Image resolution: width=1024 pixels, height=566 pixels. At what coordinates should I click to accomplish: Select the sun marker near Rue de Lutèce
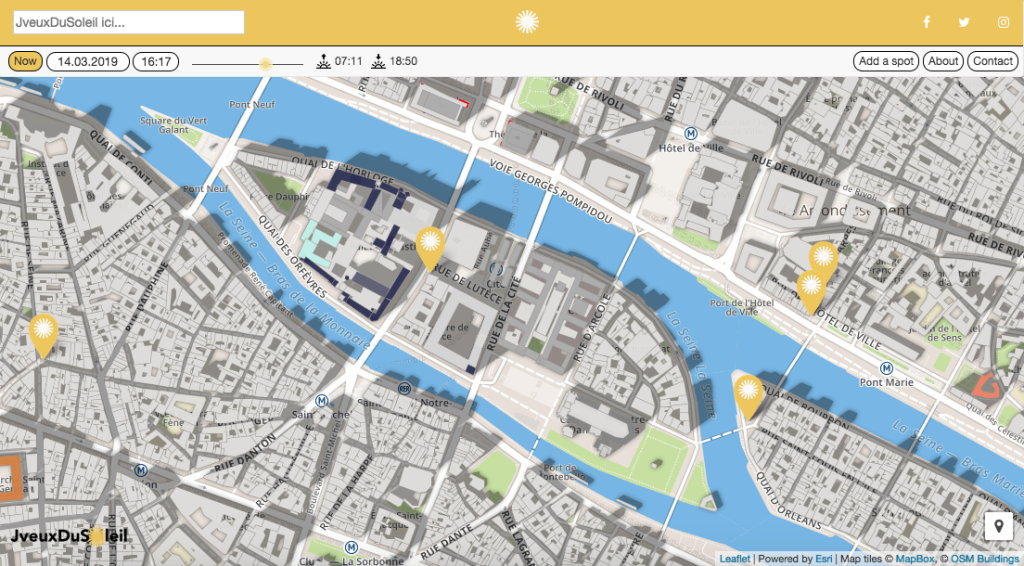tap(430, 247)
